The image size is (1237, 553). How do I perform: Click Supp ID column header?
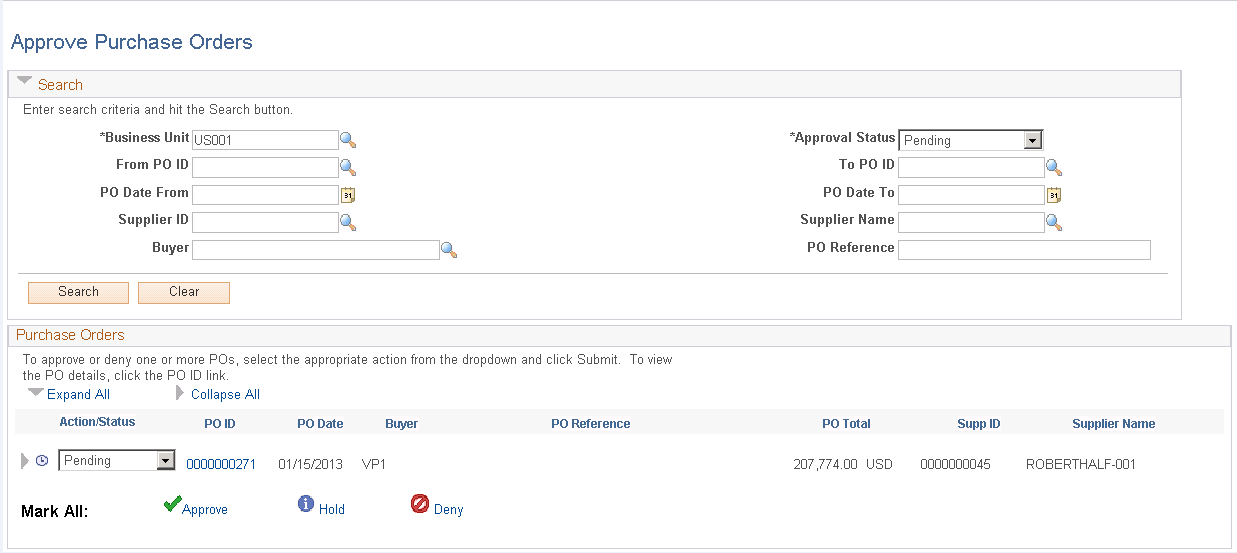click(979, 424)
